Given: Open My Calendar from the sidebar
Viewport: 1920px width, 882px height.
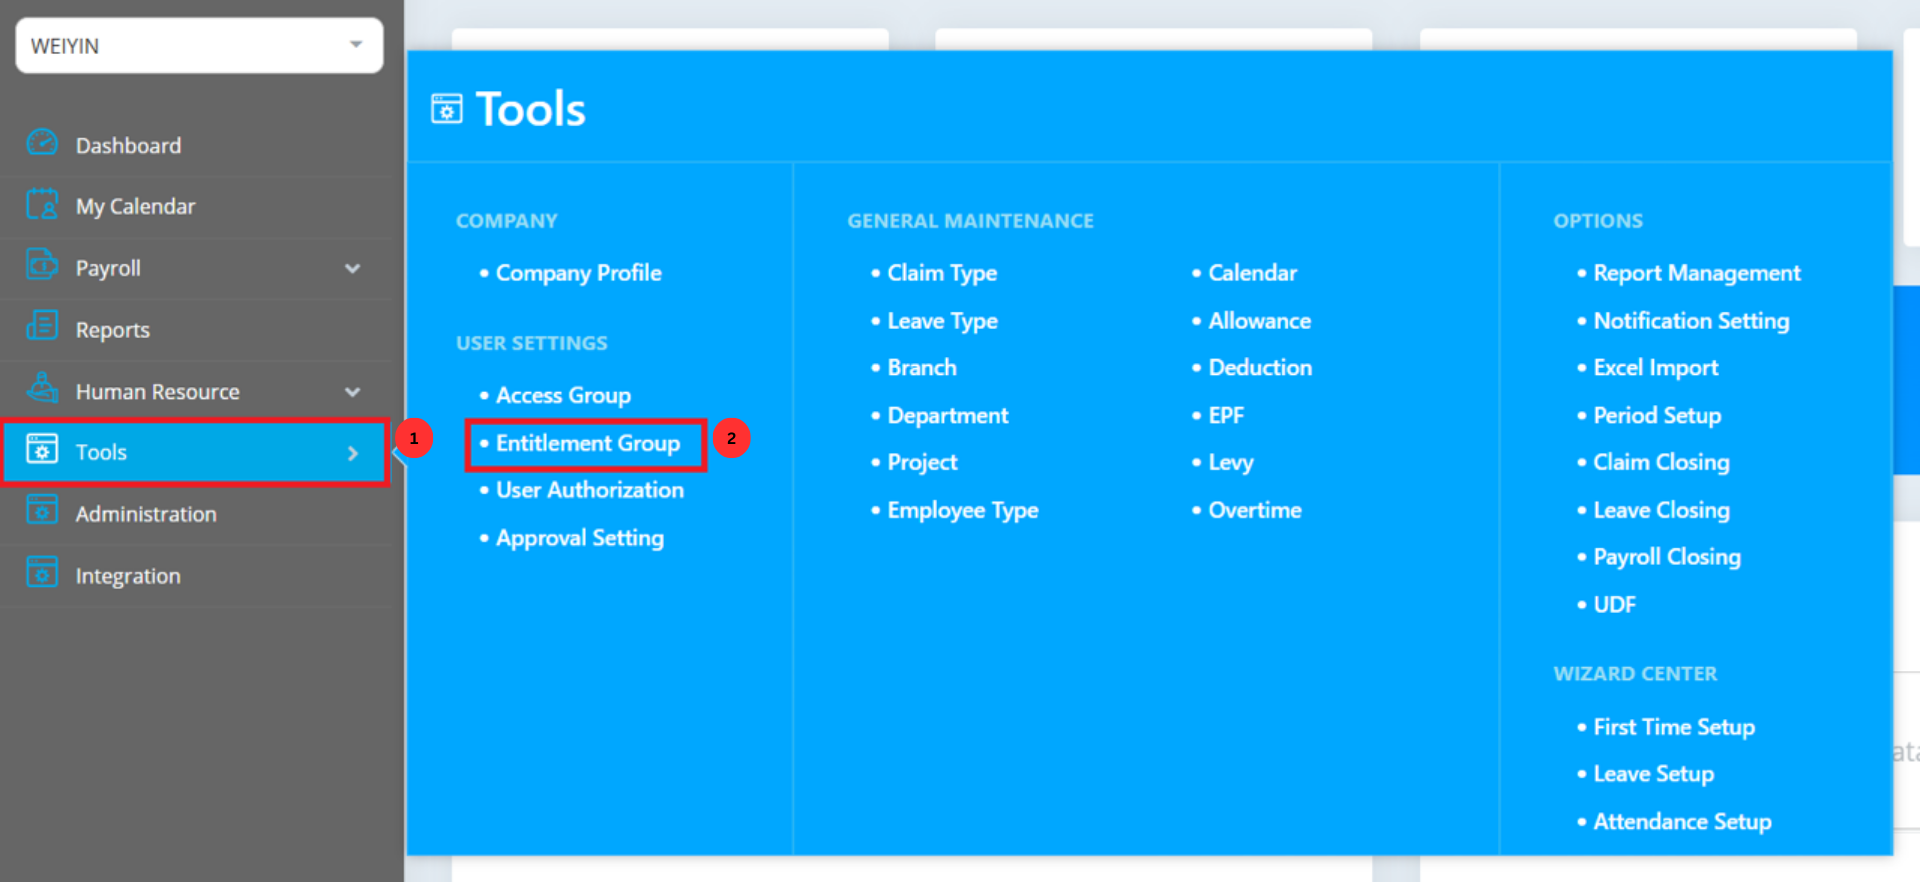Looking at the screenshot, I should (x=135, y=206).
